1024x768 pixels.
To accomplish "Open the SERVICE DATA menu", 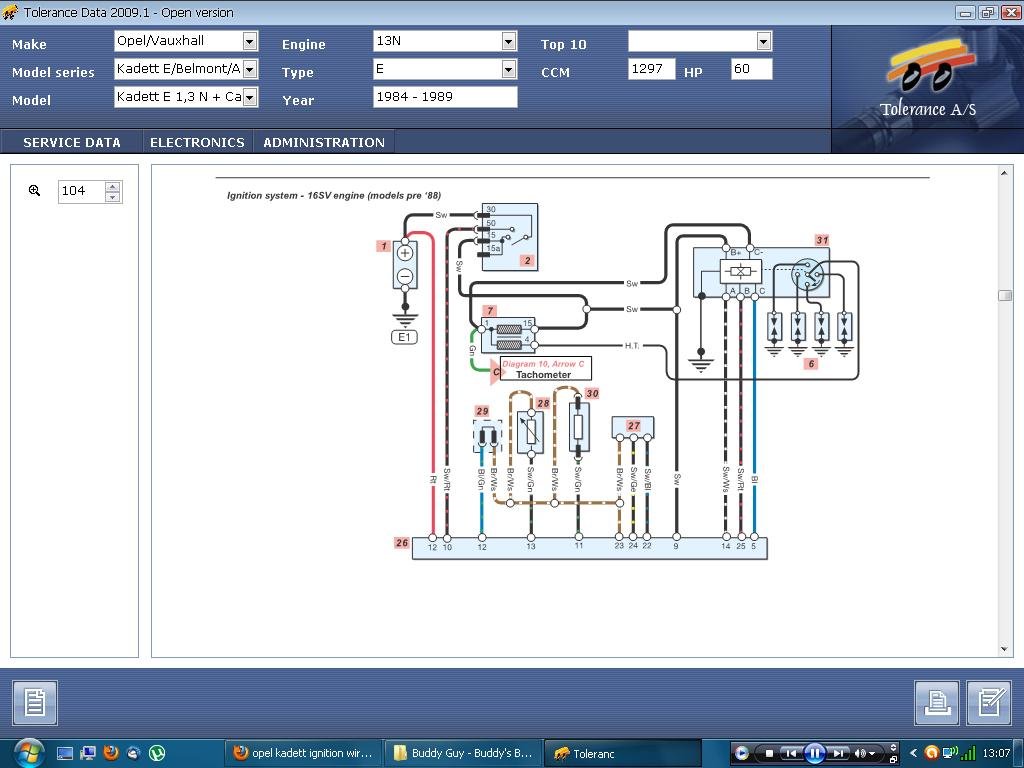I will pos(72,142).
